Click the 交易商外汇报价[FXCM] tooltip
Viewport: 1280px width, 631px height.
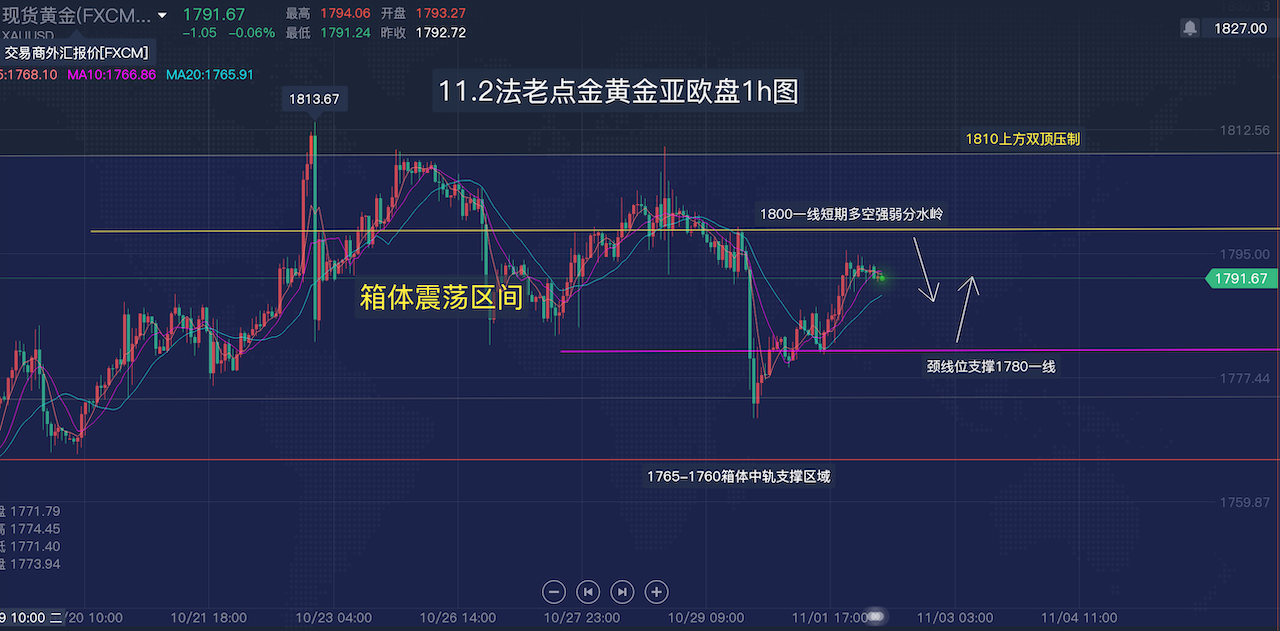pos(76,53)
